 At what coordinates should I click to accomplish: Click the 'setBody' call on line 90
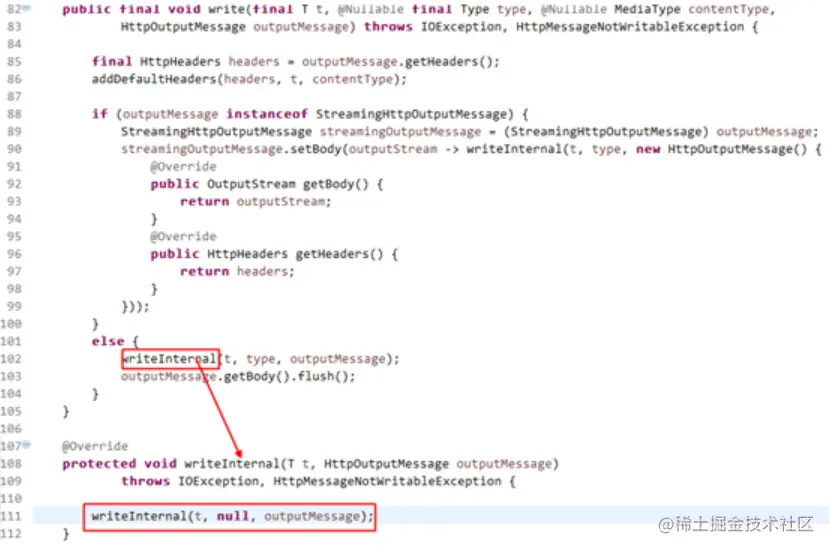click(316, 149)
